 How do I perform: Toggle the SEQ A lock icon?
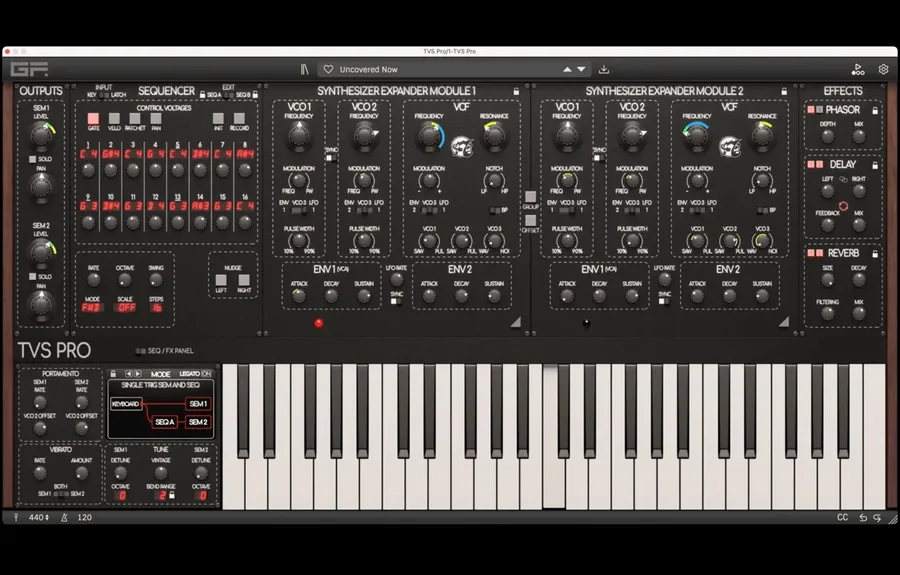click(202, 94)
